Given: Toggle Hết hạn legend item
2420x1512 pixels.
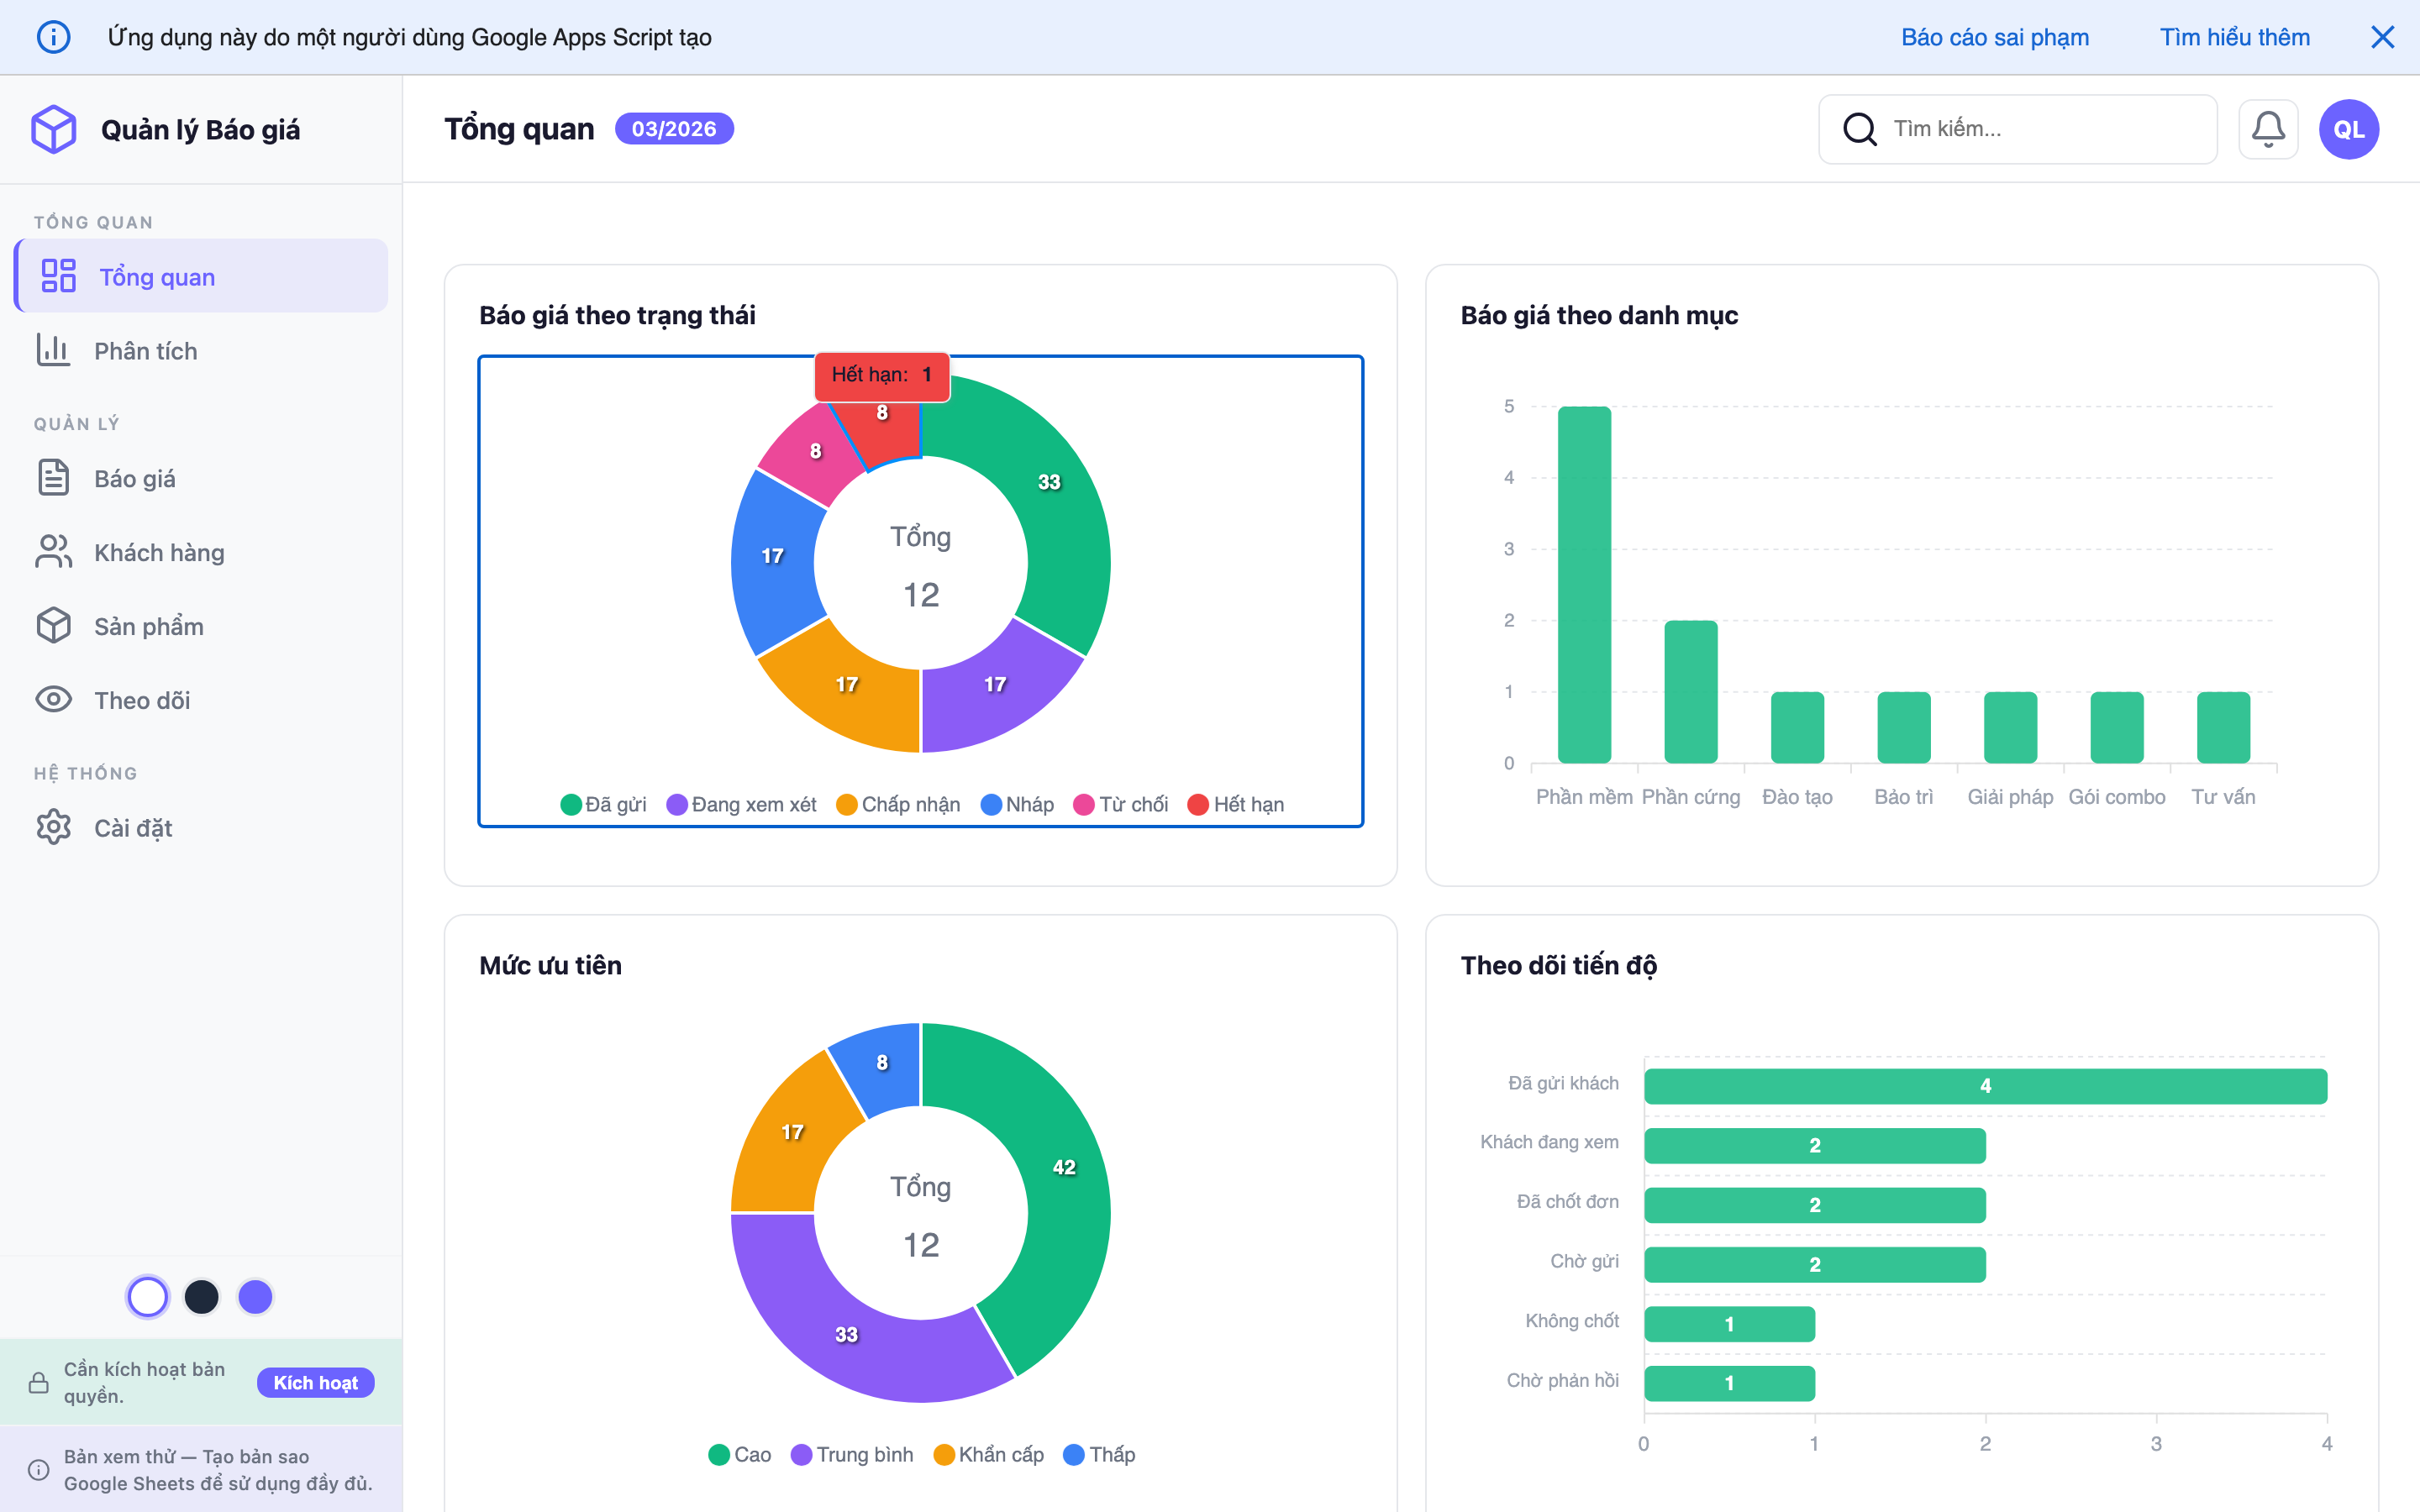Looking at the screenshot, I should (1236, 805).
